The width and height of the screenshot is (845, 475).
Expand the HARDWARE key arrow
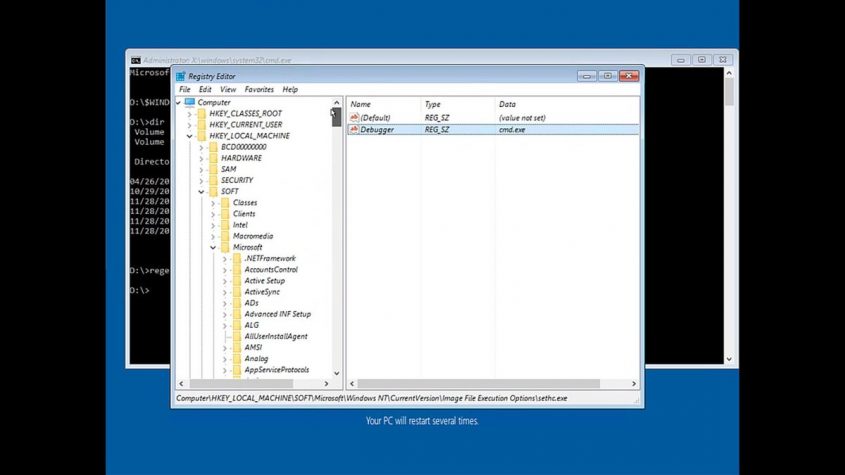[201, 158]
